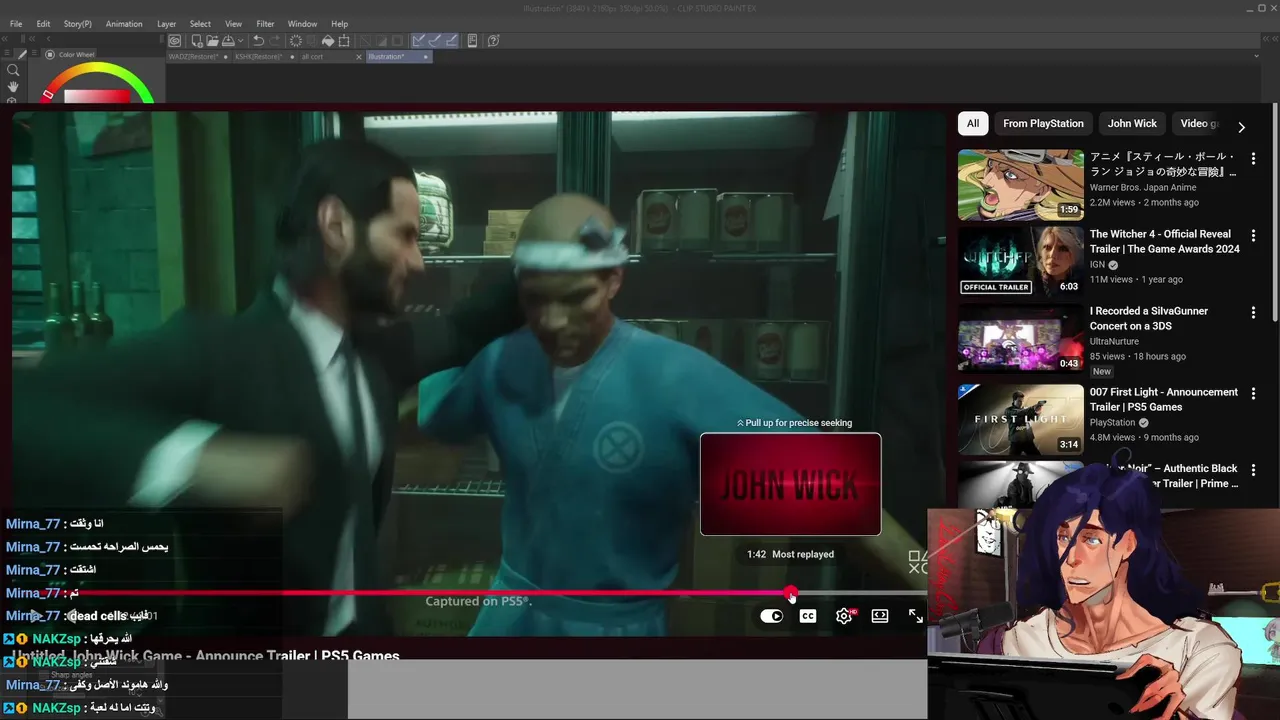Undo the last action in Clip Studio
The height and width of the screenshot is (720, 1280).
click(x=258, y=41)
